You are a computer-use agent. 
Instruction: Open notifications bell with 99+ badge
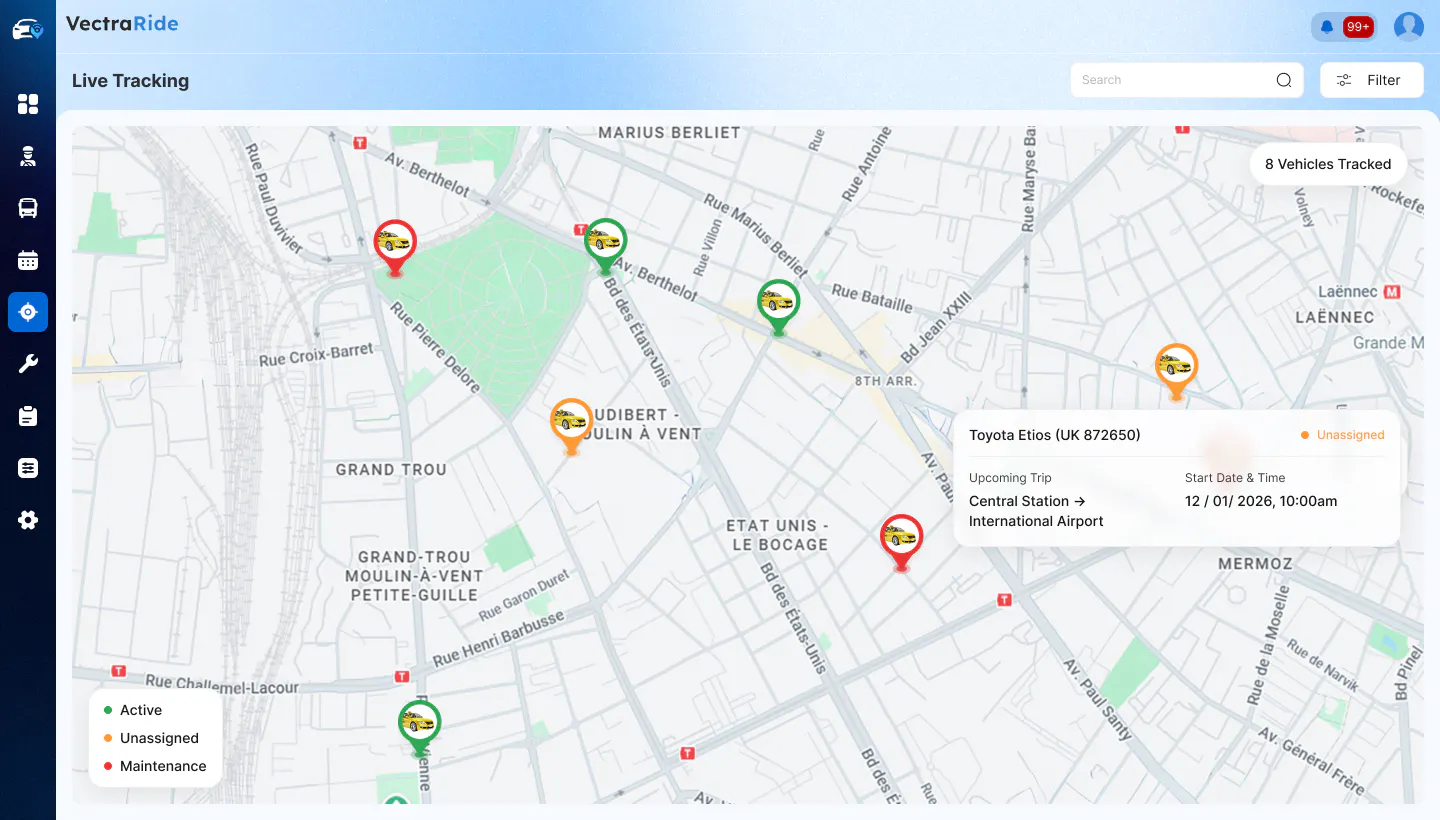point(1344,27)
